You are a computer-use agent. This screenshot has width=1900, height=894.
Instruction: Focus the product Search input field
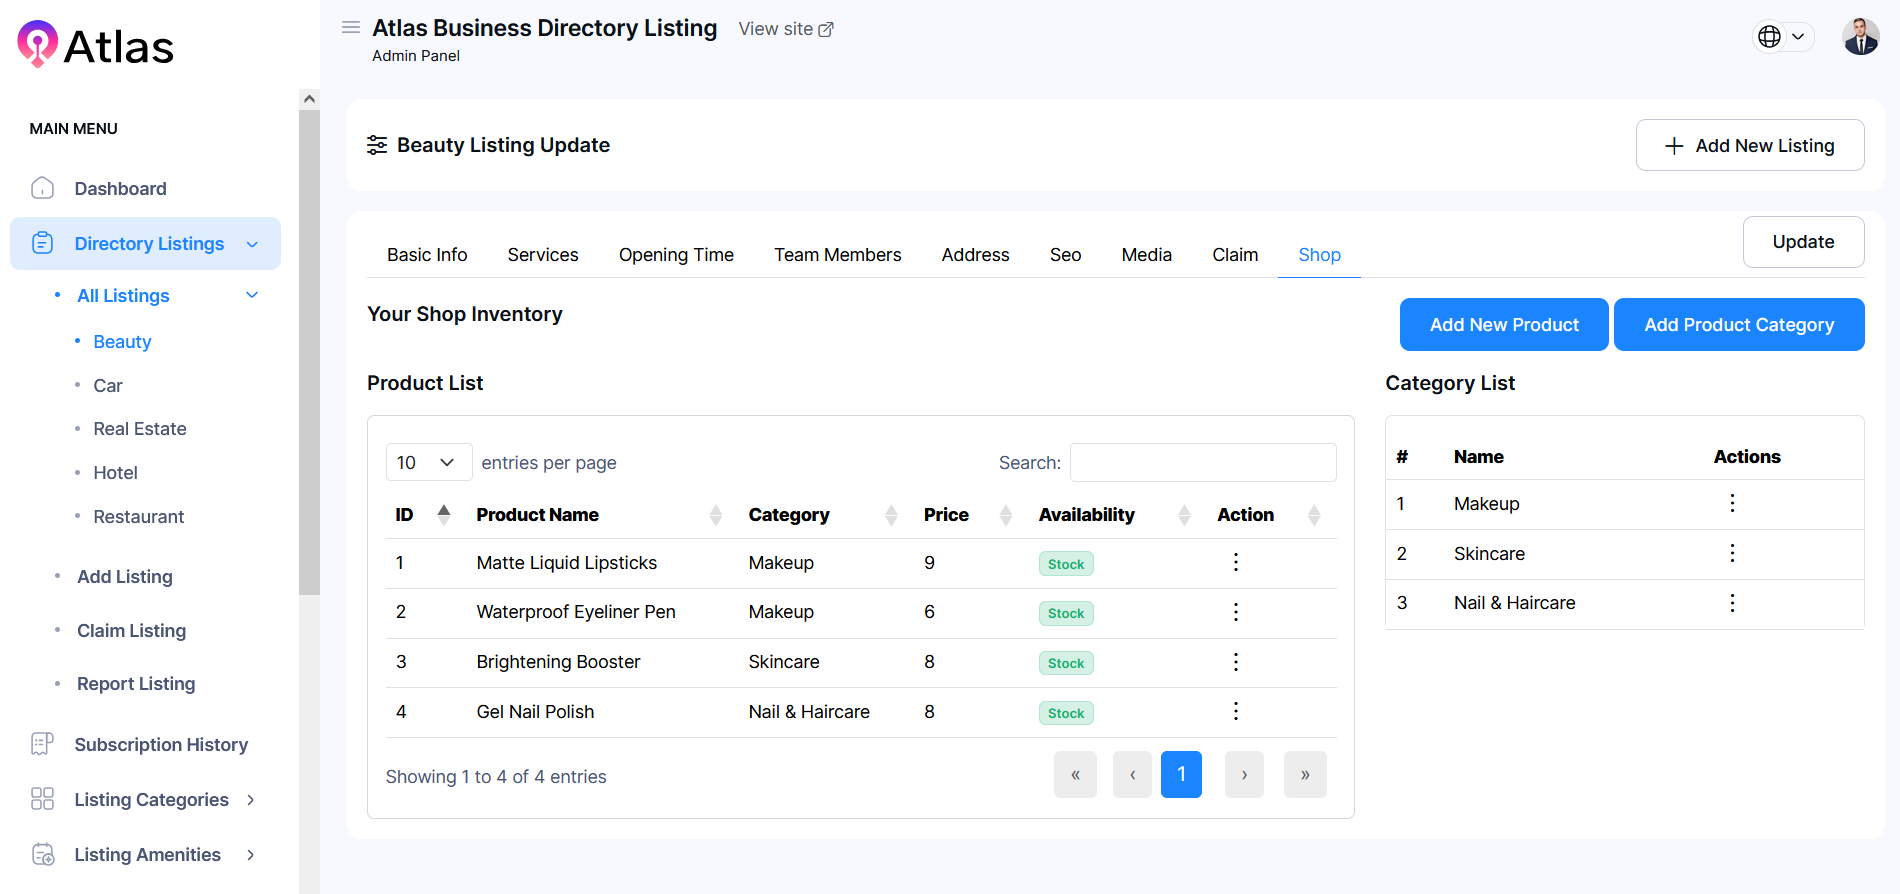point(1202,462)
